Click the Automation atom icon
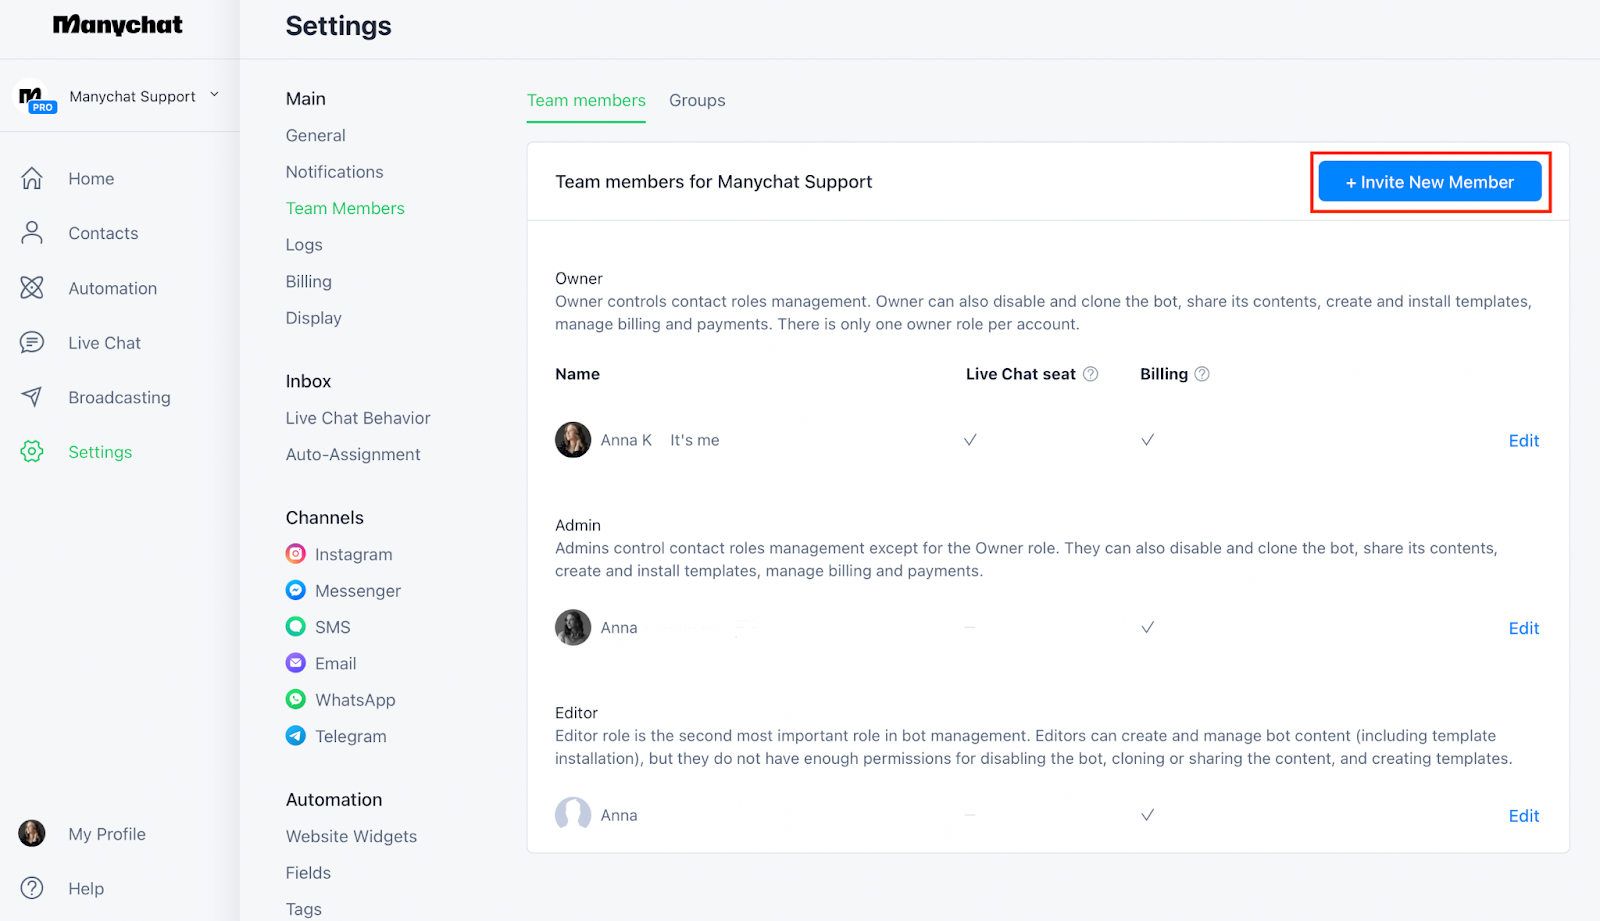1600x921 pixels. pos(32,288)
